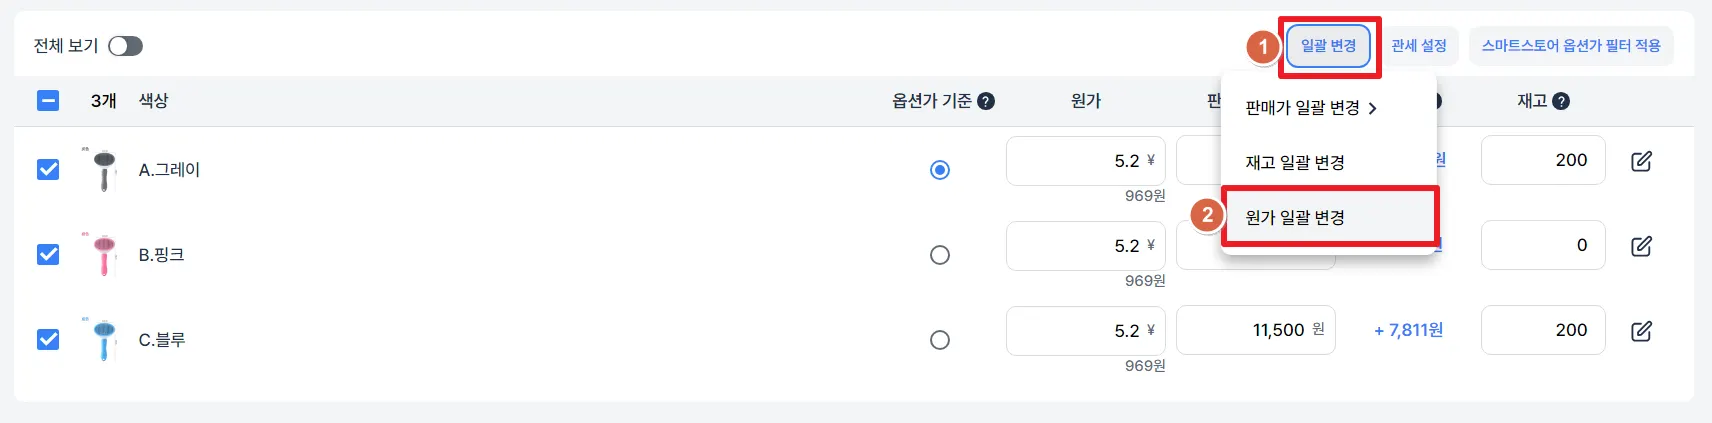The height and width of the screenshot is (423, 1712).
Task: Click the B.핑크 product thumbnail
Action: pos(104,254)
